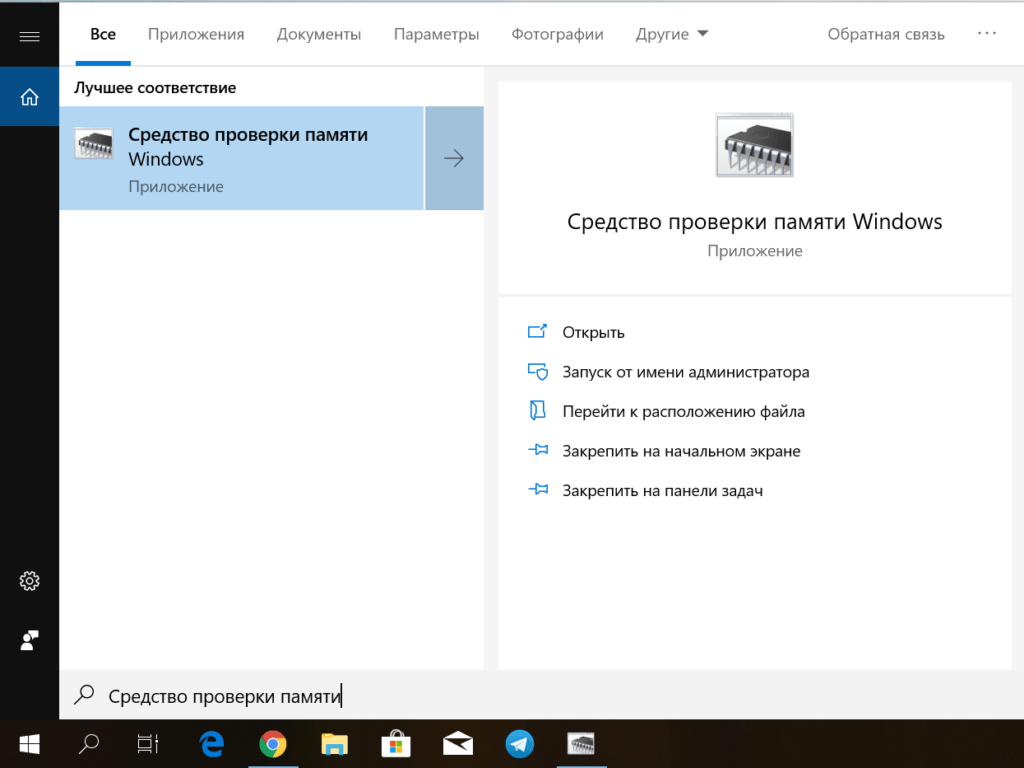Switch to the Все tab
Image resolution: width=1024 pixels, height=768 pixels.
point(103,34)
